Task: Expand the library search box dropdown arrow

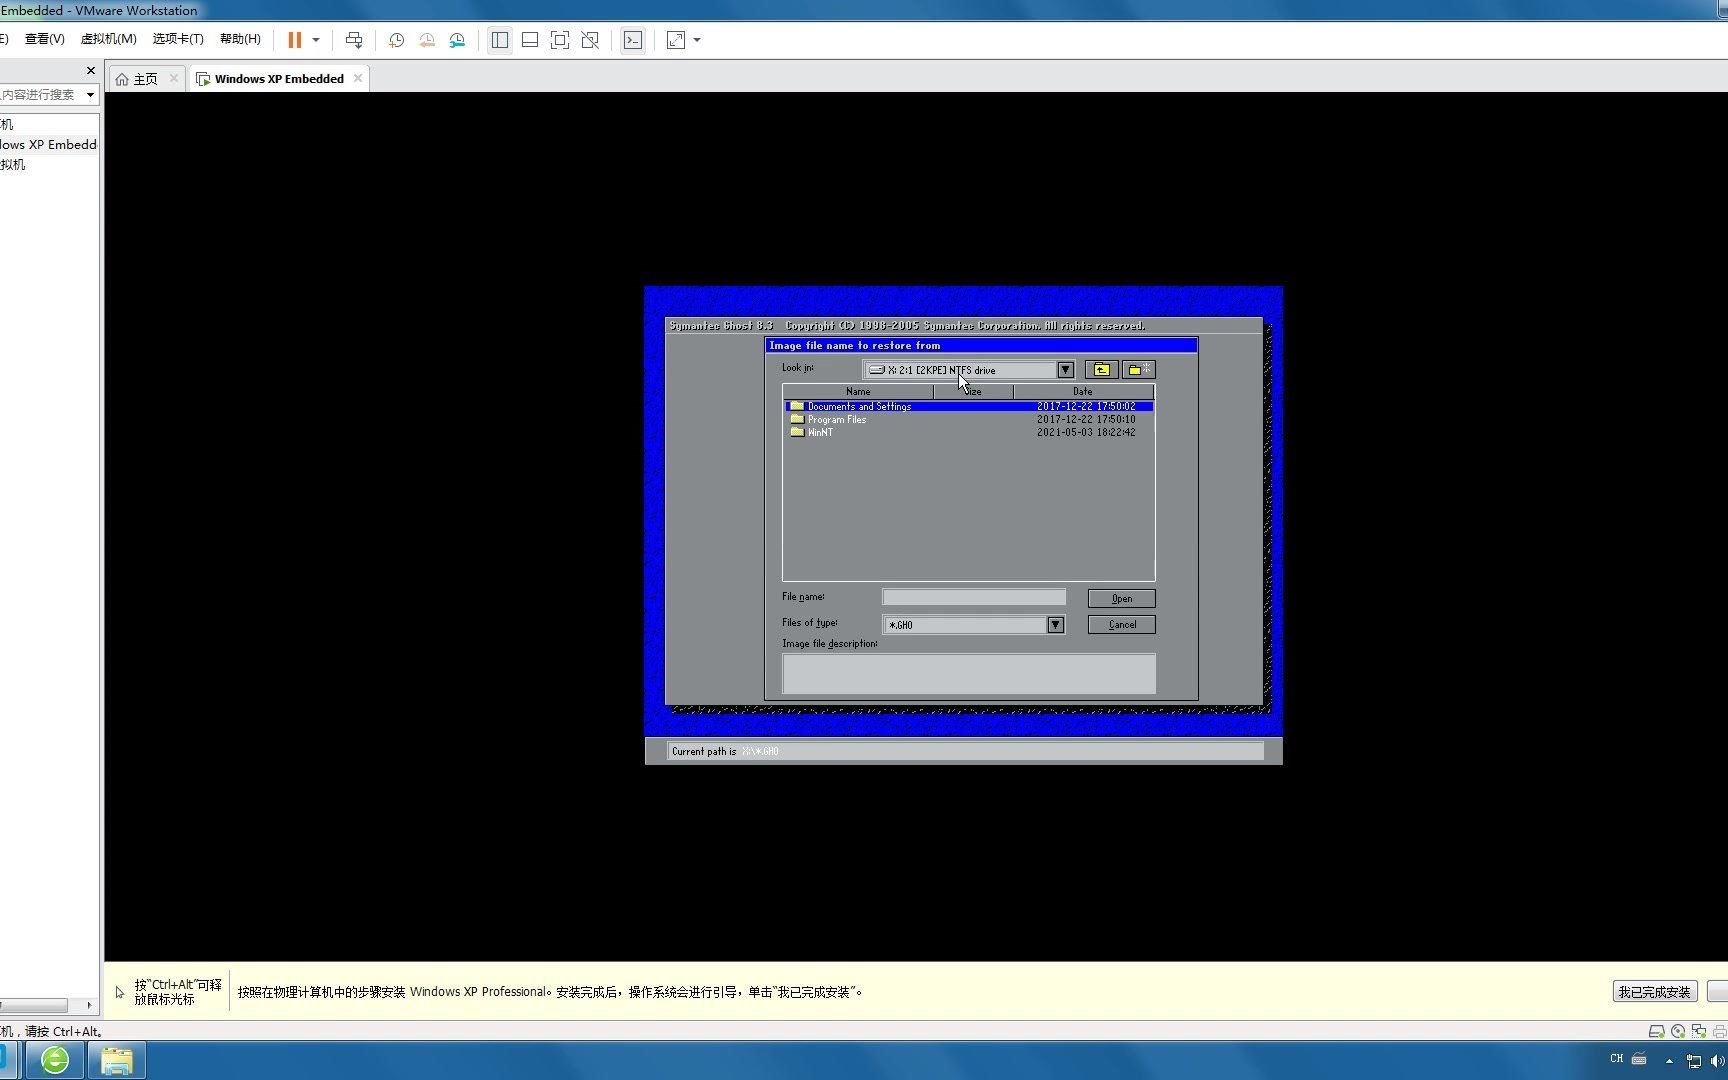Action: tap(90, 95)
